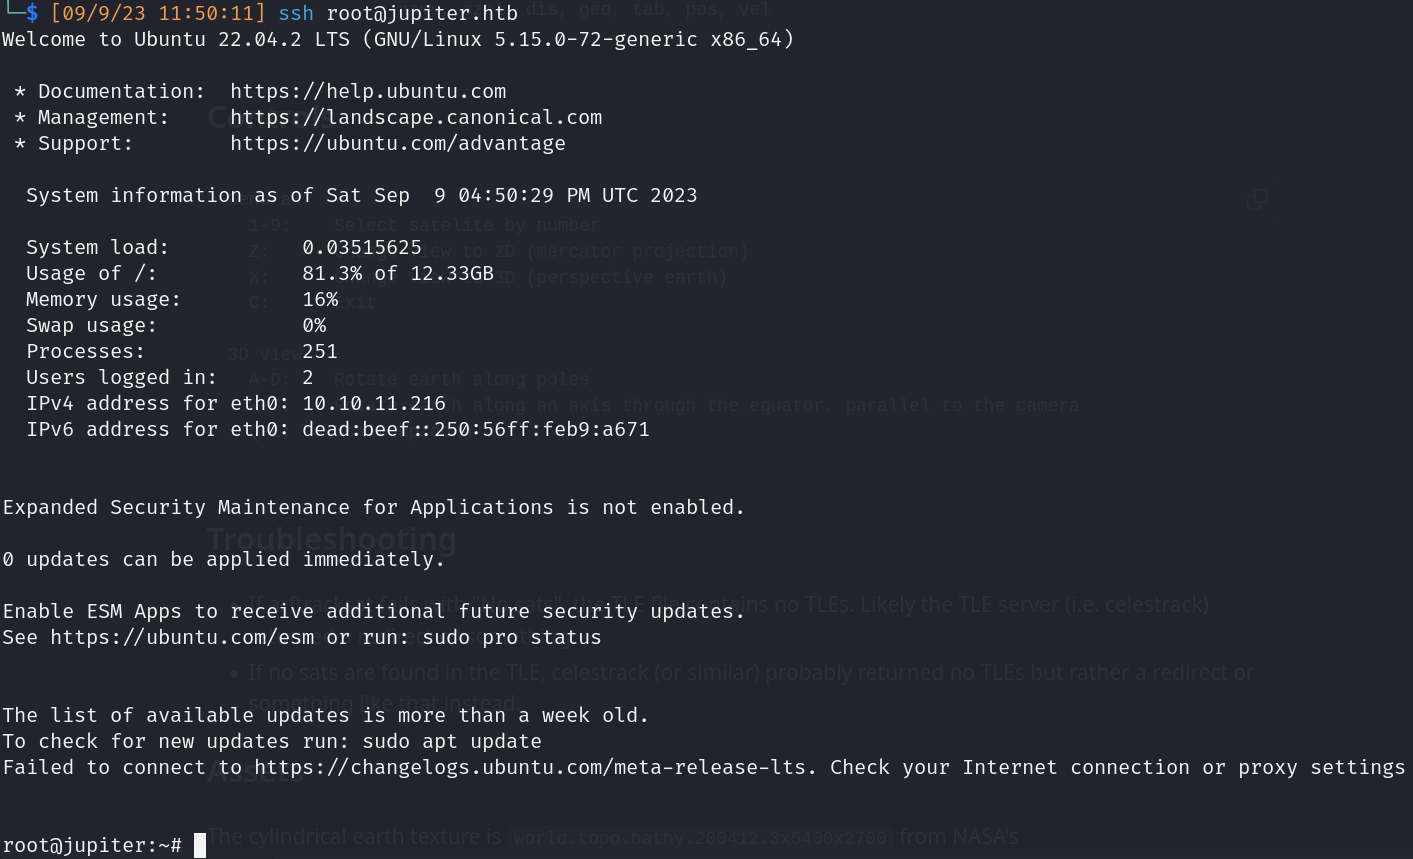Open the https://ubuntu.com/esm link
This screenshot has width=1413, height=859.
pos(182,637)
